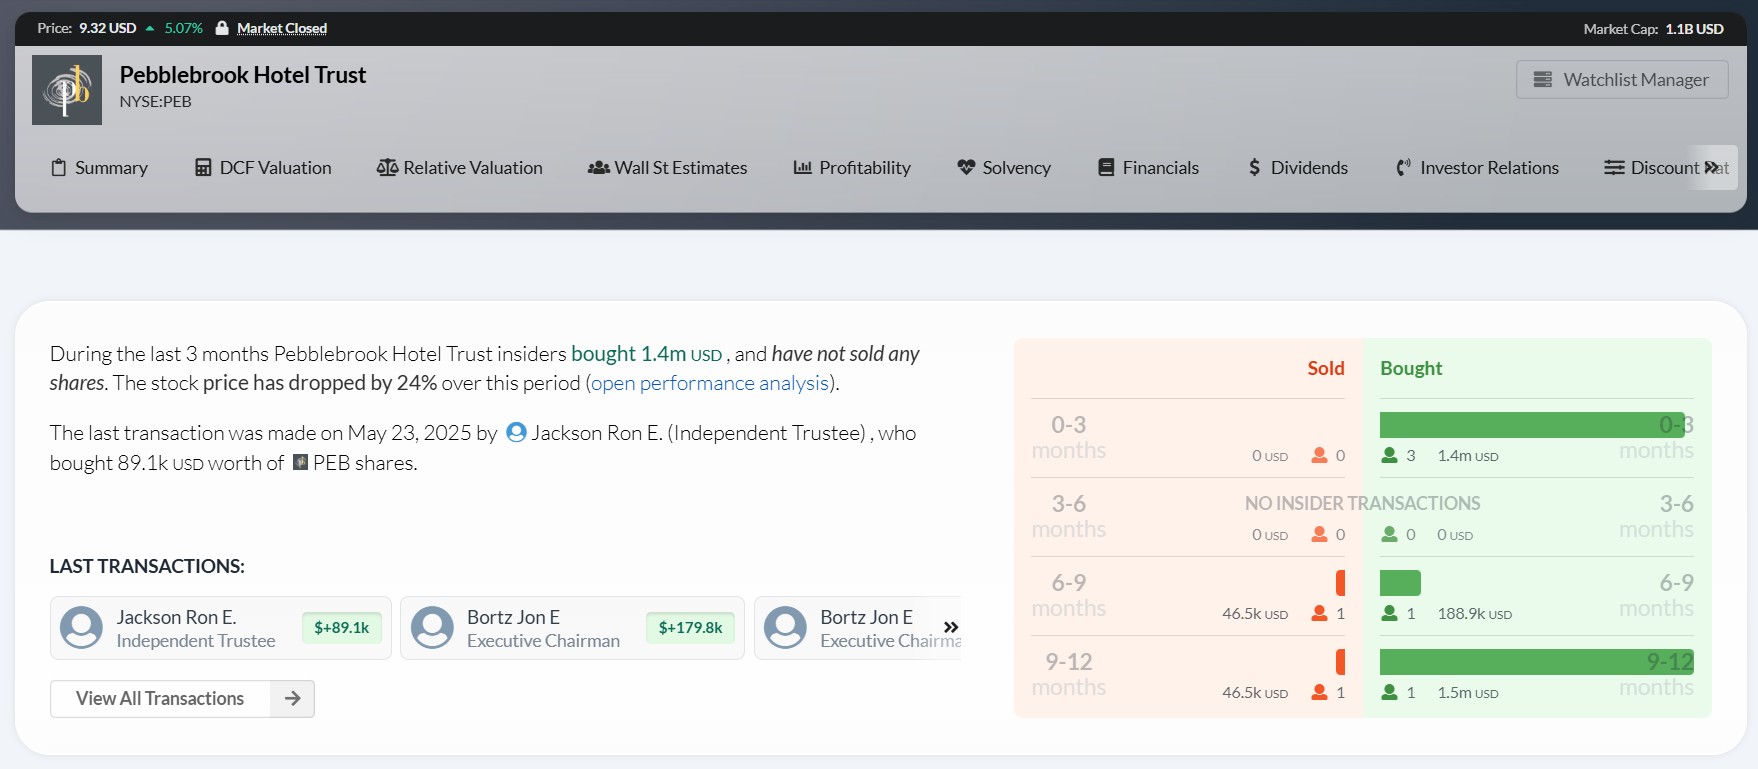Click the Relative Valuation scales icon
The width and height of the screenshot is (1758, 769).
pyautogui.click(x=387, y=168)
